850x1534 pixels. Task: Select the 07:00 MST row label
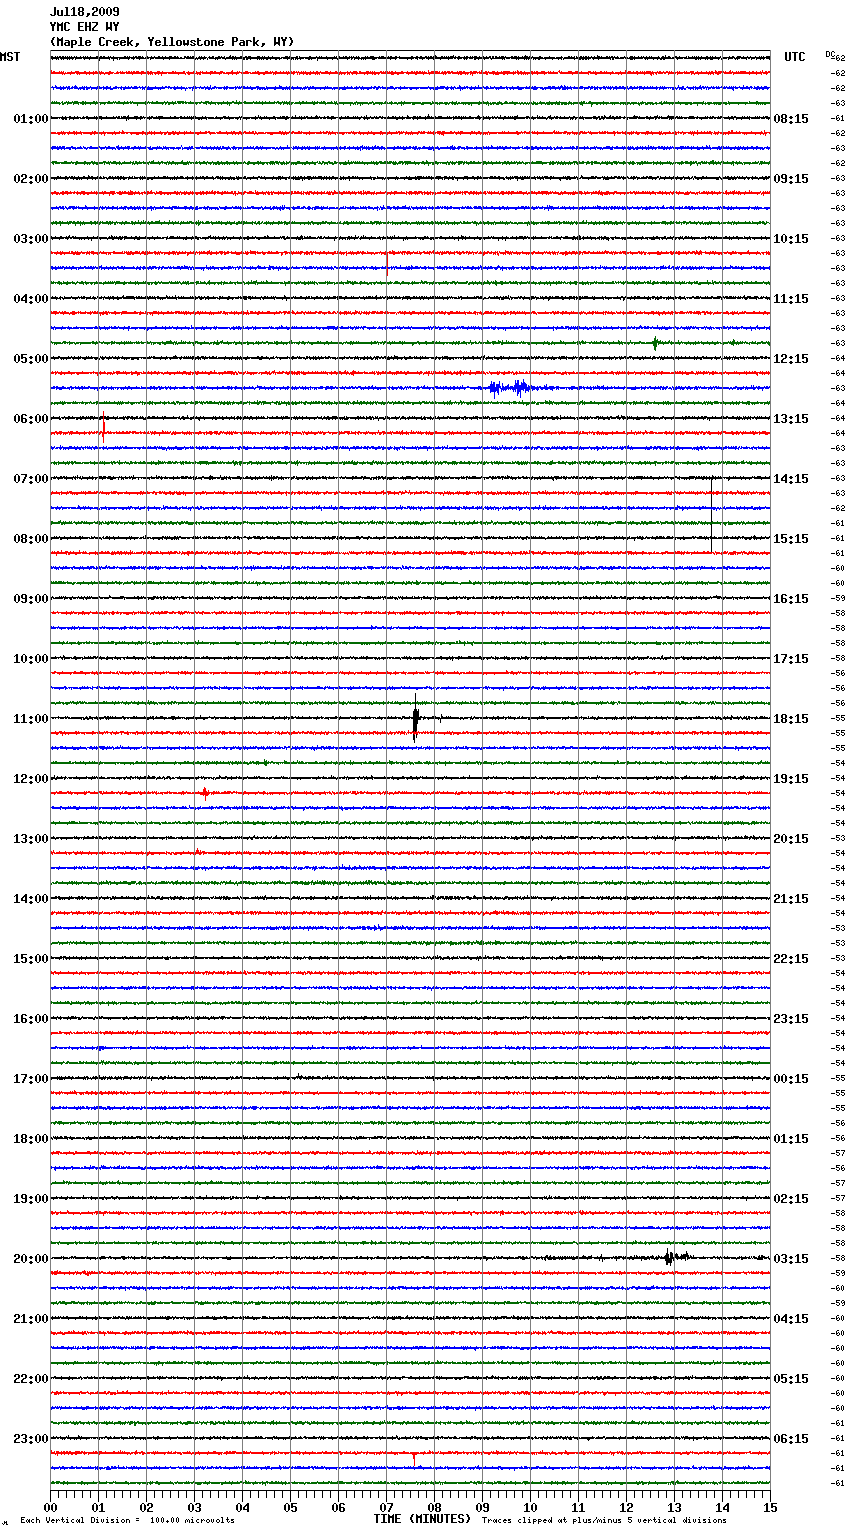31,479
